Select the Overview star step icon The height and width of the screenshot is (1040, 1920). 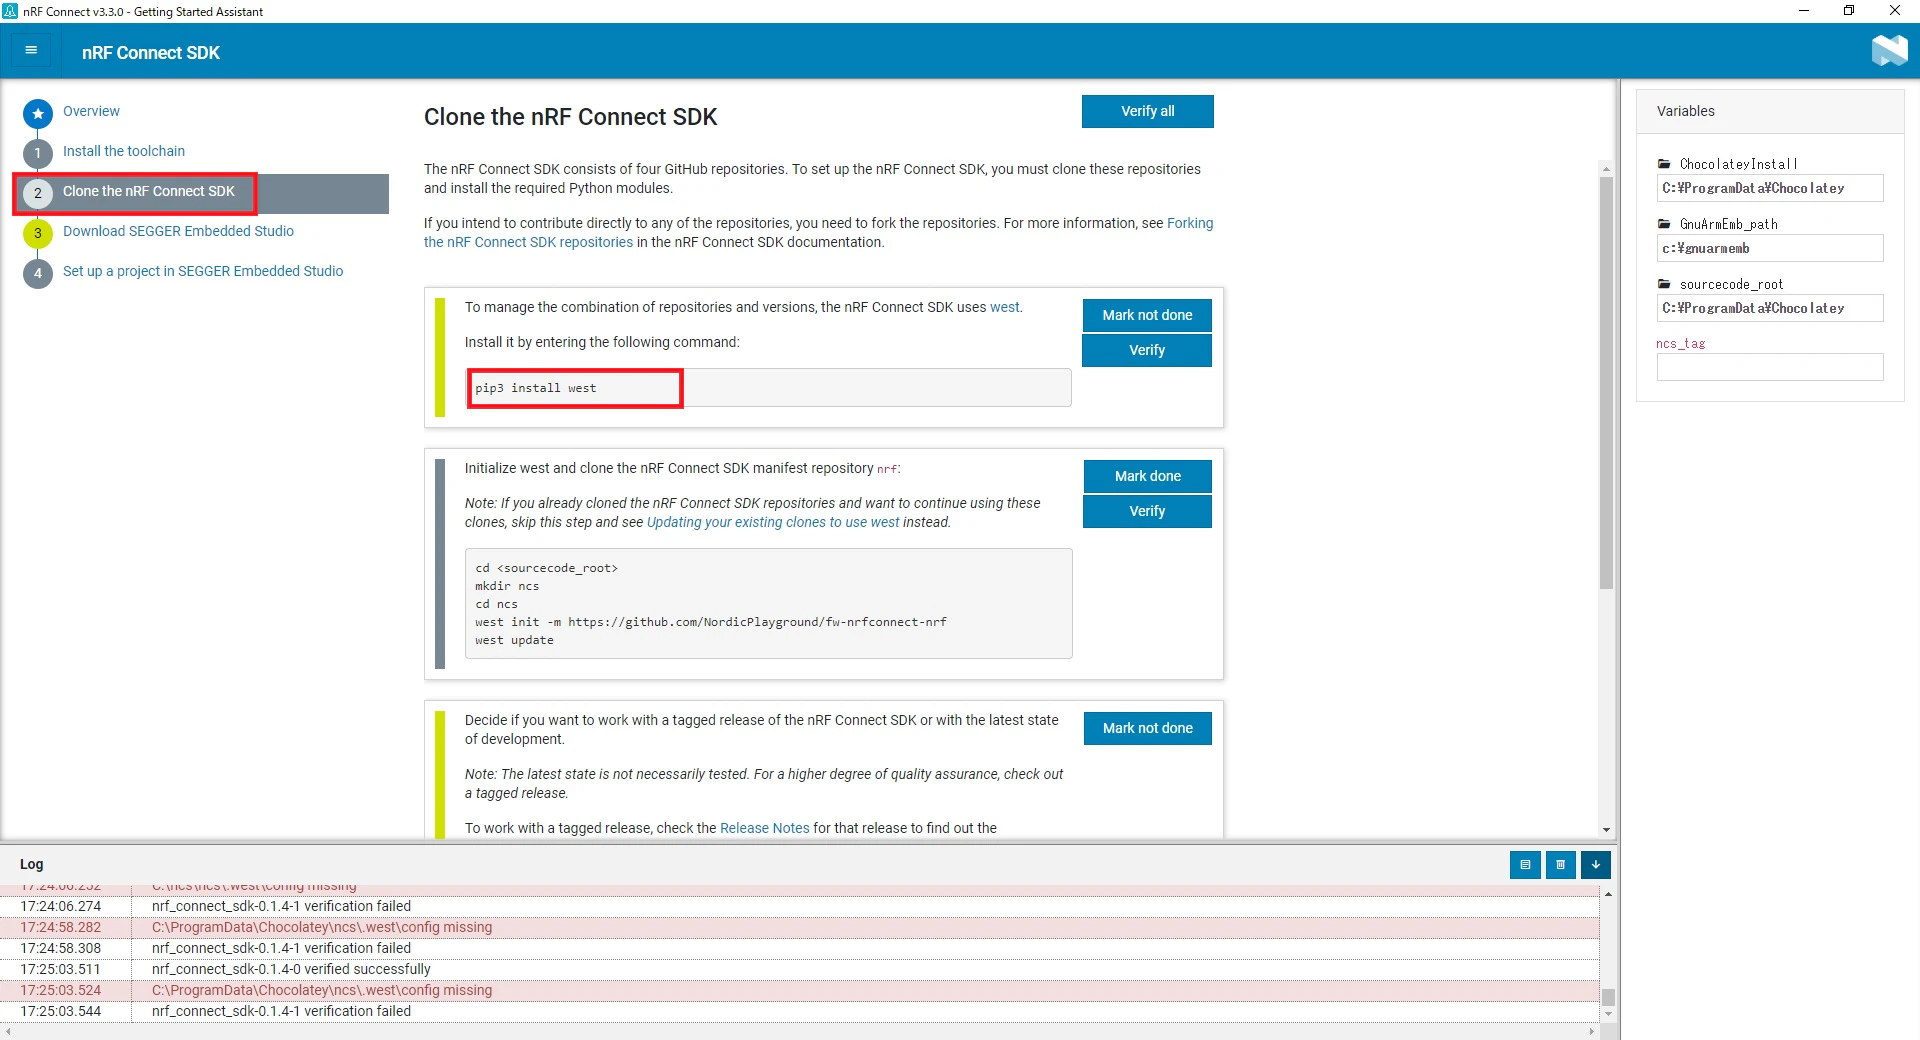pos(38,114)
